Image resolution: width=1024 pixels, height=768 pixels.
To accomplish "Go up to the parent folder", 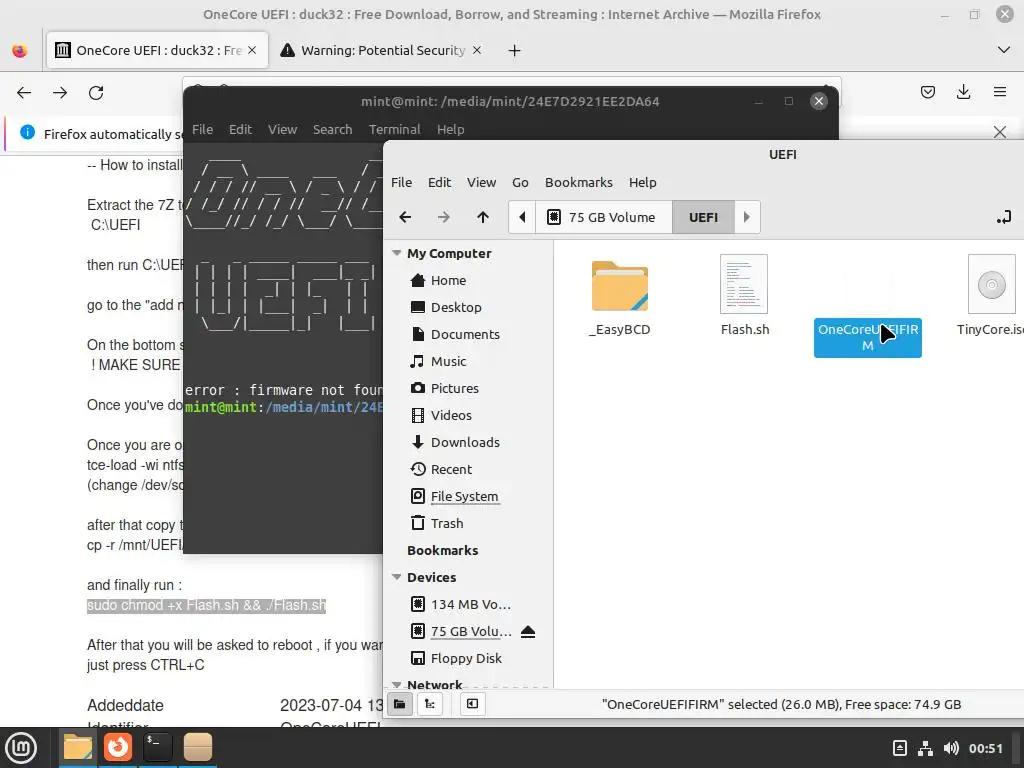I will [x=483, y=217].
